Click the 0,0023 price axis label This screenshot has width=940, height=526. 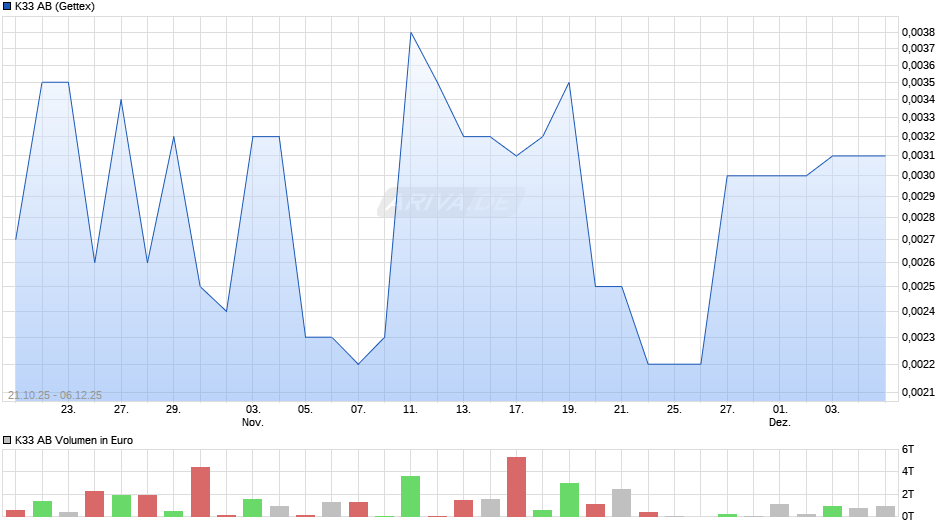point(918,337)
